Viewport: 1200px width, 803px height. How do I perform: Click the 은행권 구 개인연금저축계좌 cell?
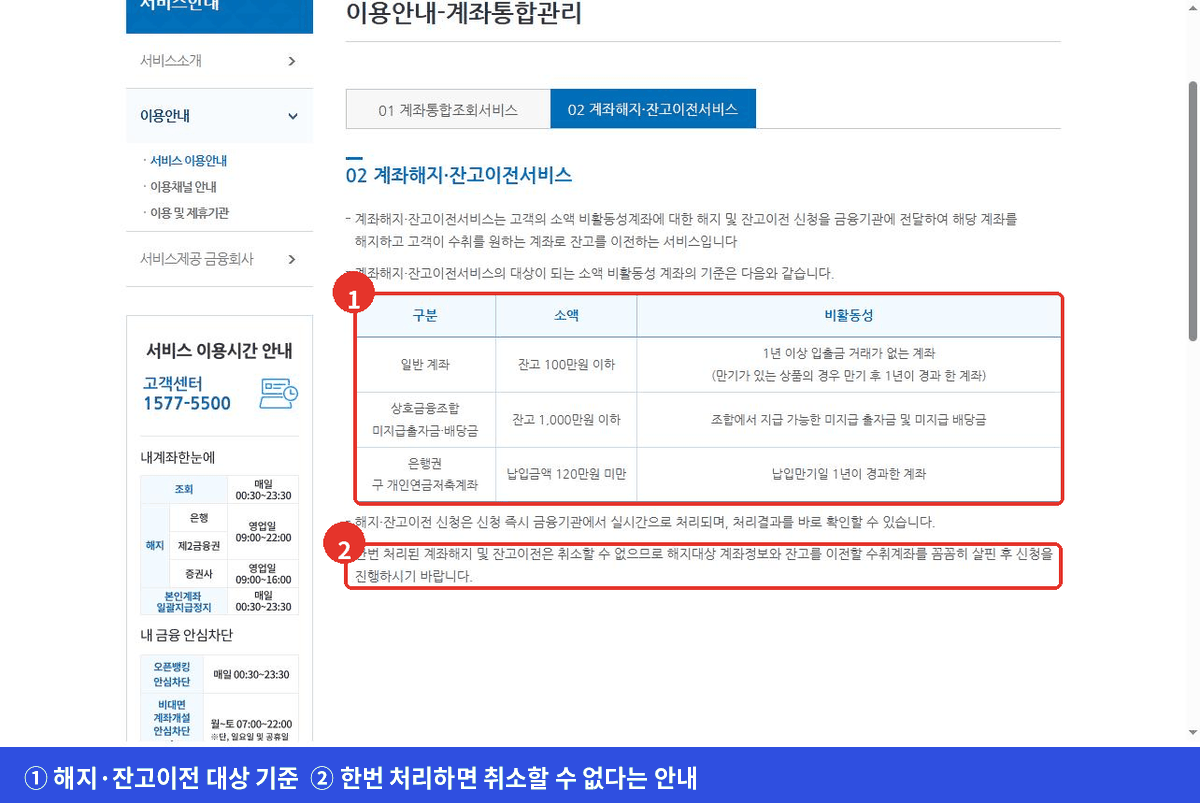click(425, 474)
